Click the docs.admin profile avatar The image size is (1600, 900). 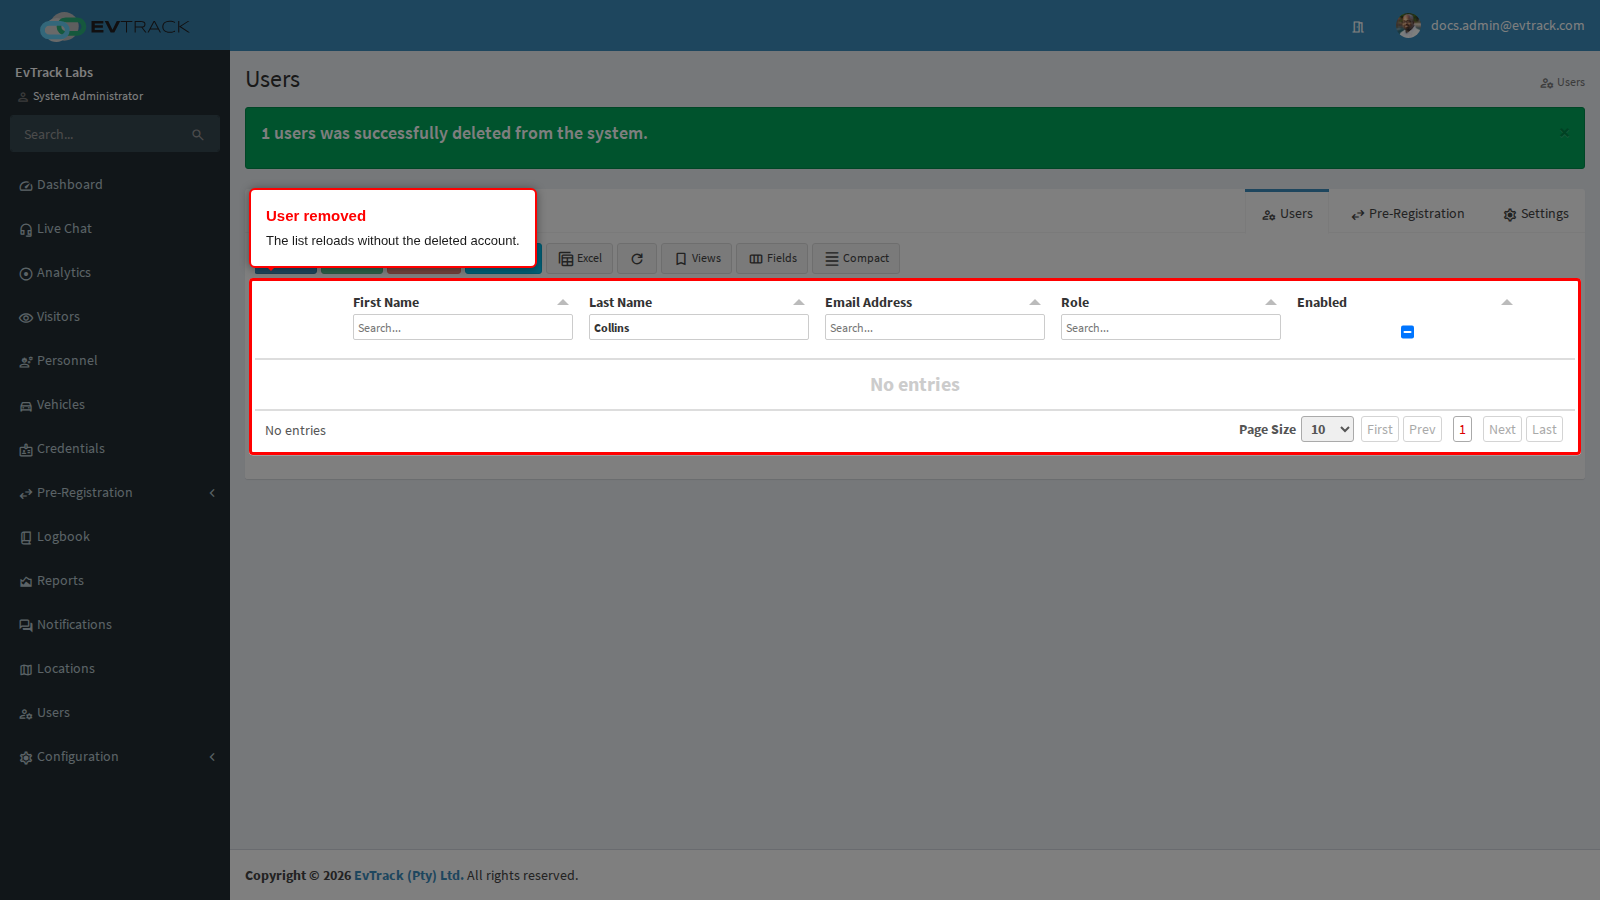1409,26
